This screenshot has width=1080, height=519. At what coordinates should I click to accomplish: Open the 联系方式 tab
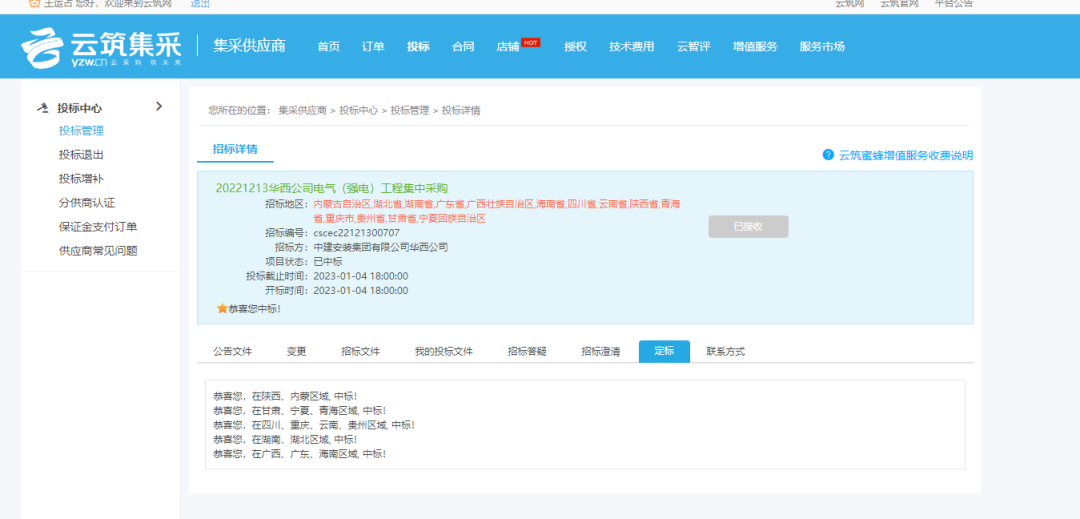pos(725,352)
